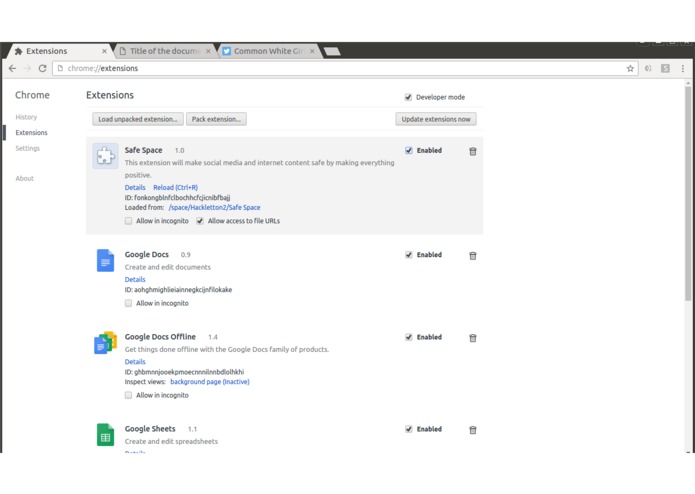
Task: Click the Safe Space puzzle piece icon
Action: pos(105,156)
